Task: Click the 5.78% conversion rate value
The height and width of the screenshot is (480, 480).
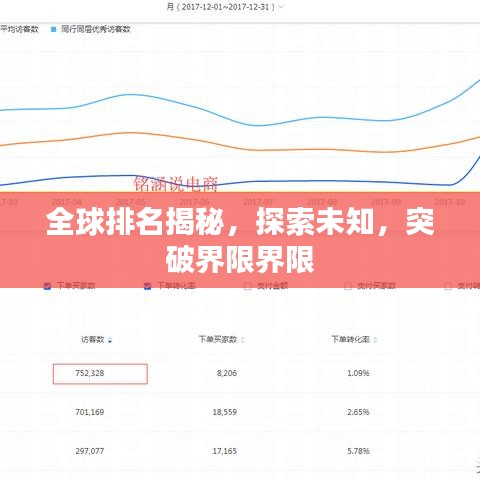Action: click(x=358, y=451)
